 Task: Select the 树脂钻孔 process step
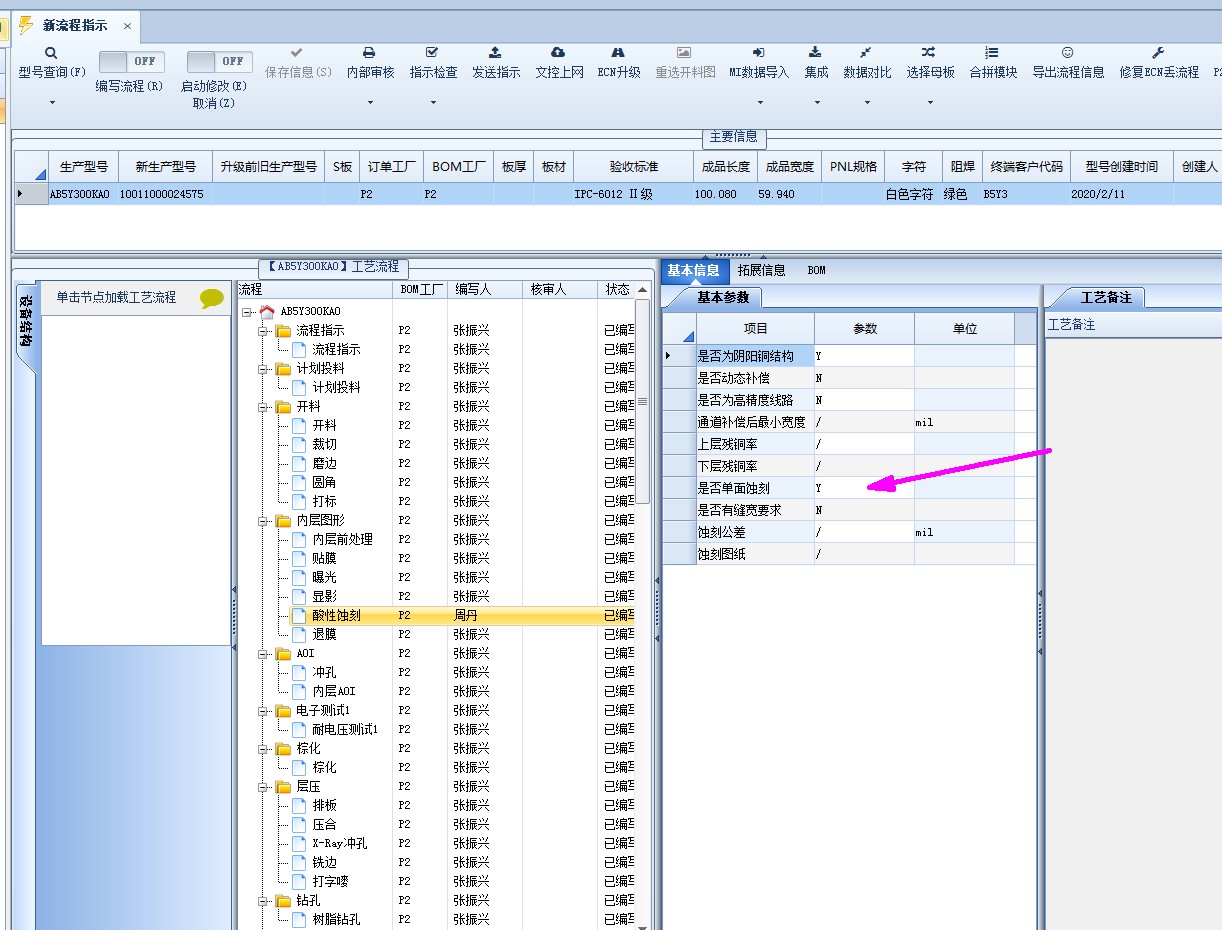point(336,920)
